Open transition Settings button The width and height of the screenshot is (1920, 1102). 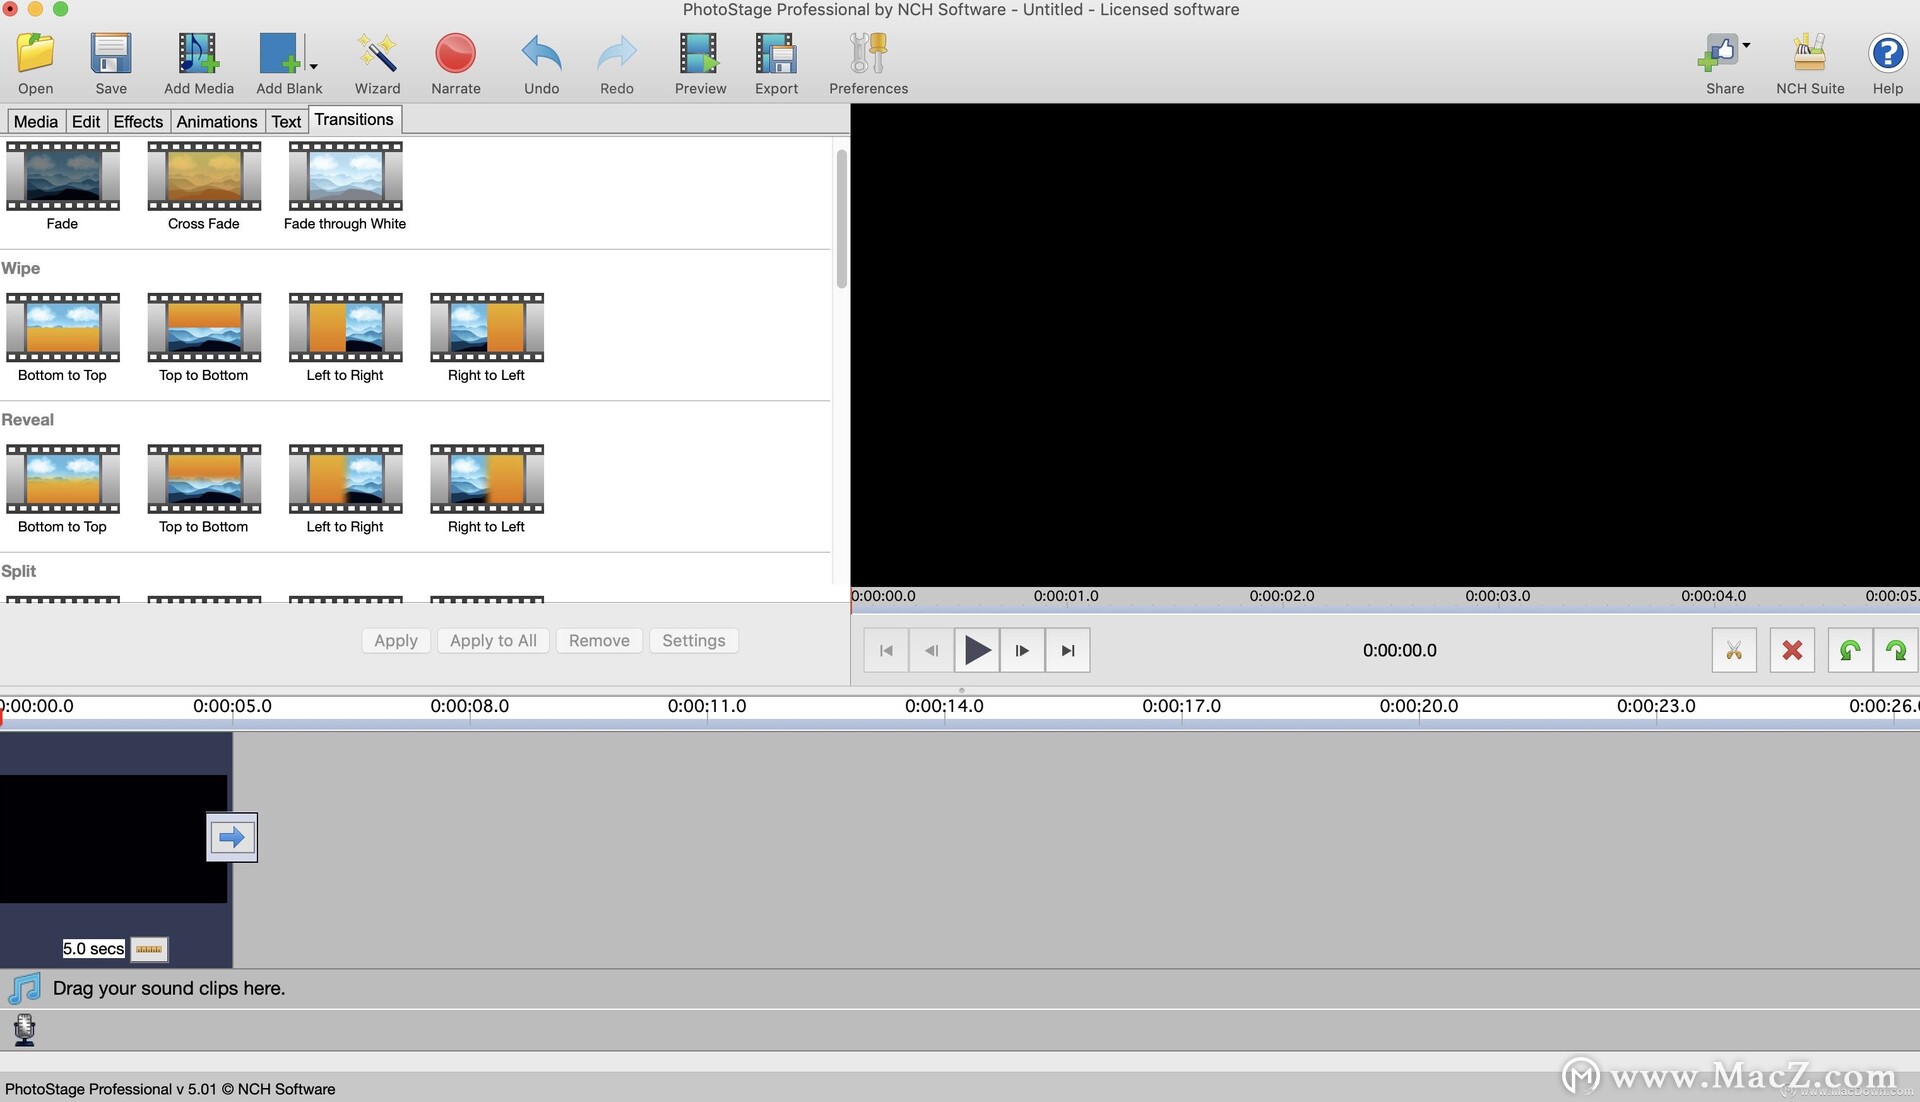pyautogui.click(x=694, y=641)
